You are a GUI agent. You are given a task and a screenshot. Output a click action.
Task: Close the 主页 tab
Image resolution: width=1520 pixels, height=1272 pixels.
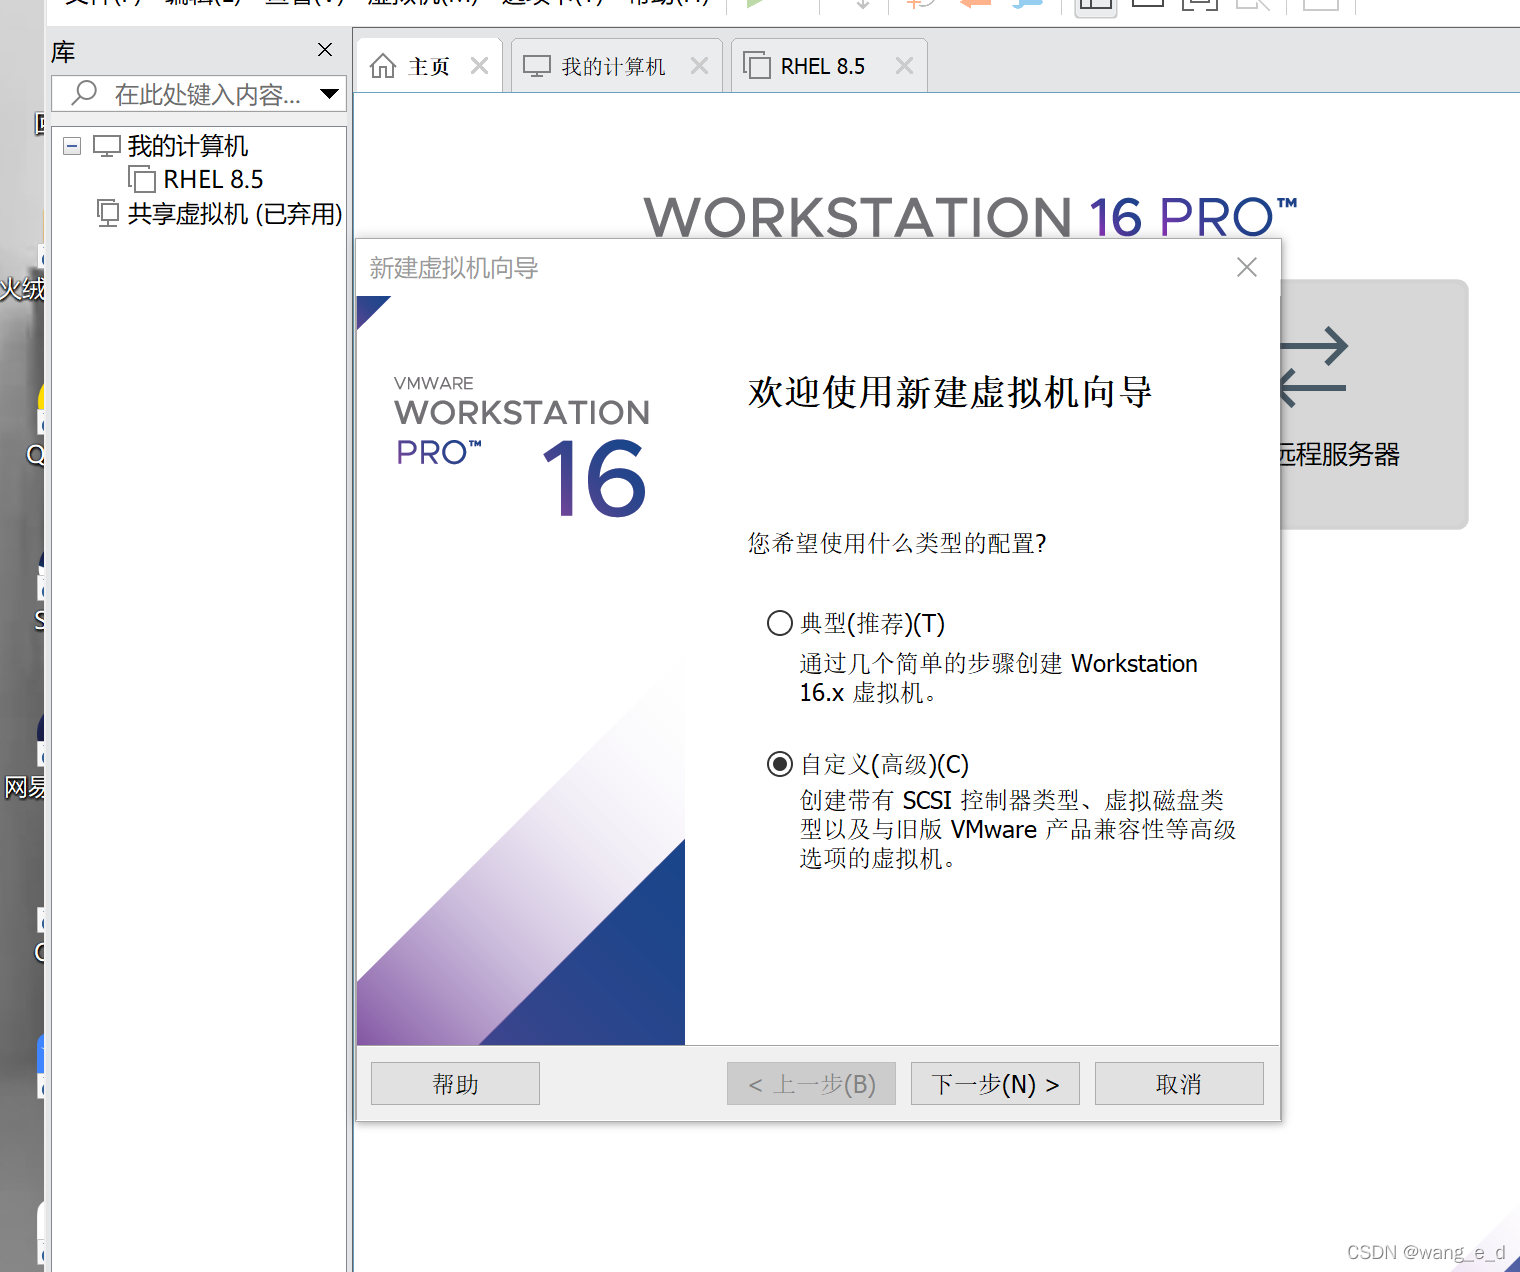(x=479, y=66)
